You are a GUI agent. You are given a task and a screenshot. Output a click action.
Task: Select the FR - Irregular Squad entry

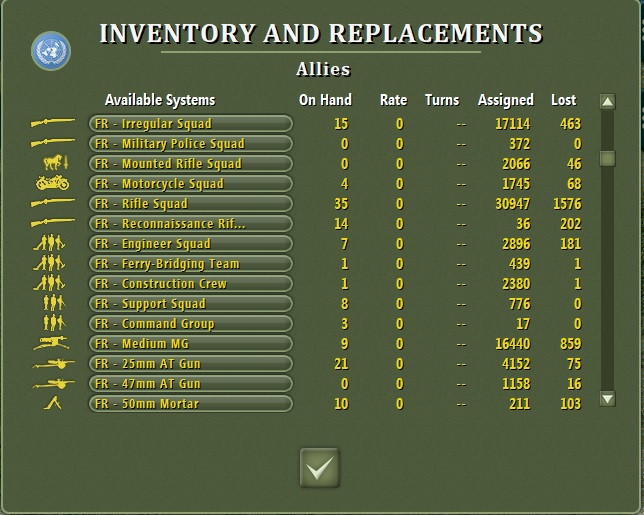[x=191, y=124]
